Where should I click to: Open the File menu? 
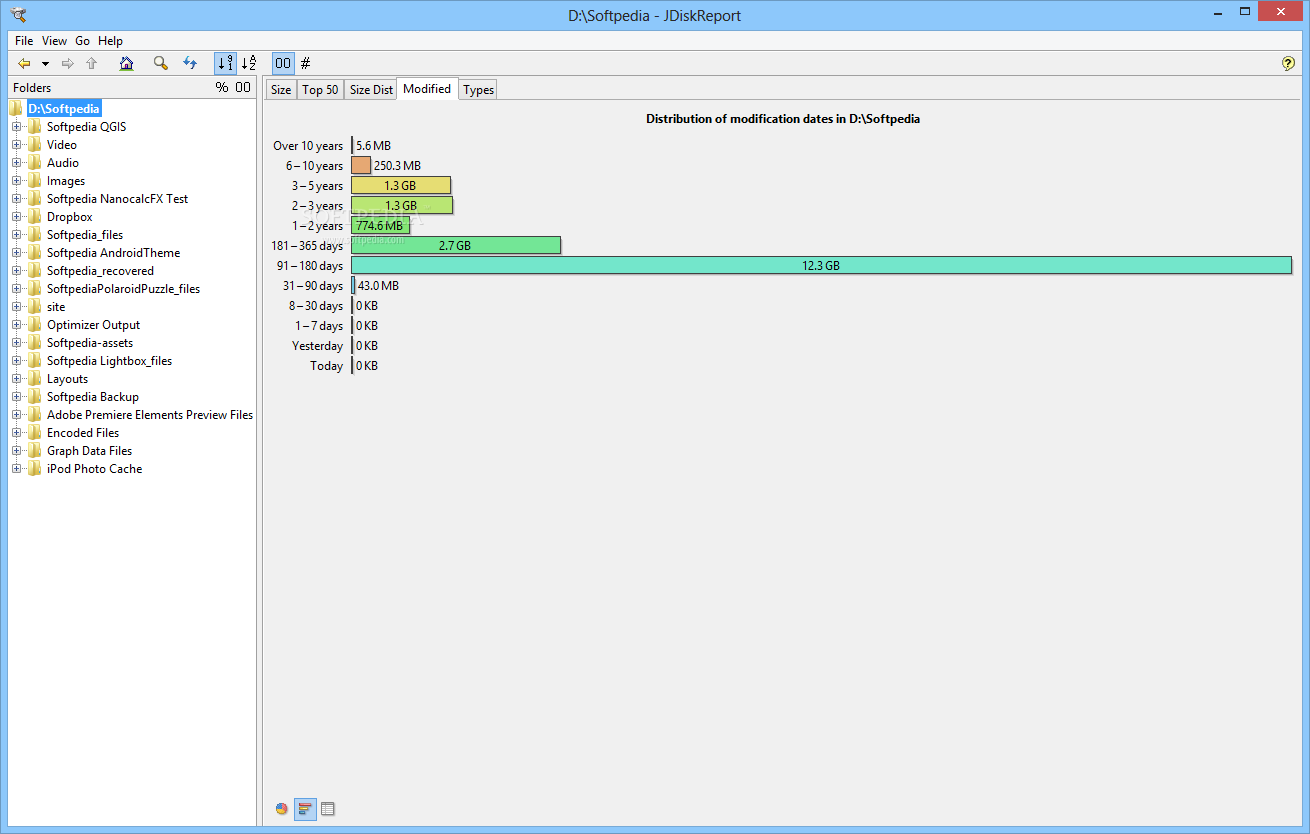coord(24,41)
